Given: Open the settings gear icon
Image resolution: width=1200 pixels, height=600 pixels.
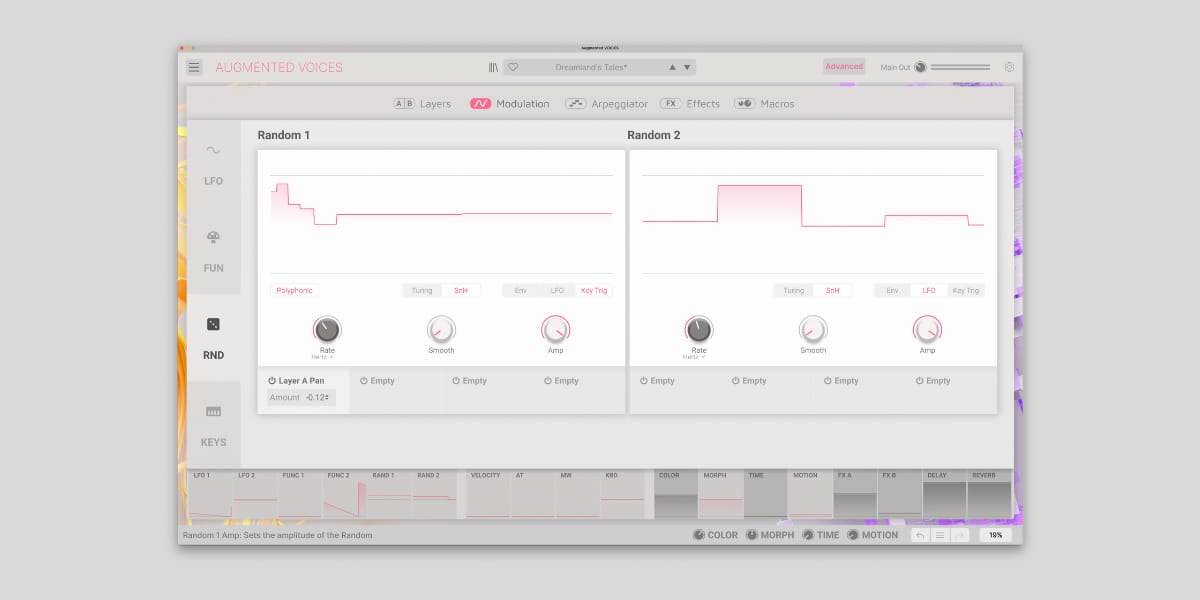Looking at the screenshot, I should [1009, 67].
